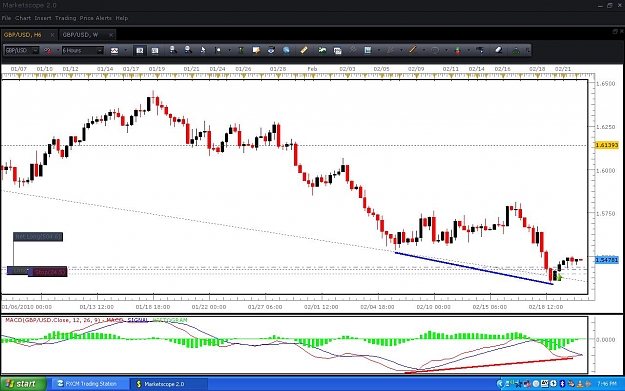Click the chart type icon
Image resolution: width=625 pixels, height=391 pixels.
tap(114, 51)
